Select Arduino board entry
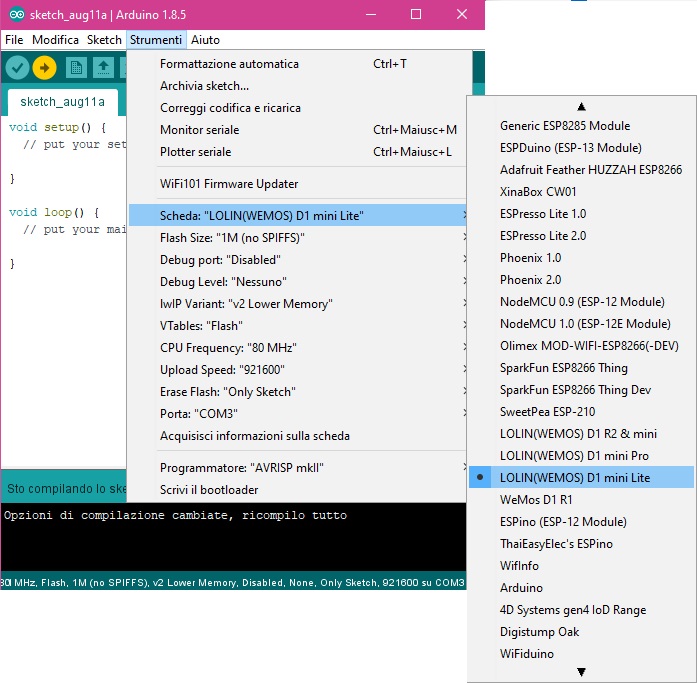Image resolution: width=697 pixels, height=683 pixels. pos(581,587)
